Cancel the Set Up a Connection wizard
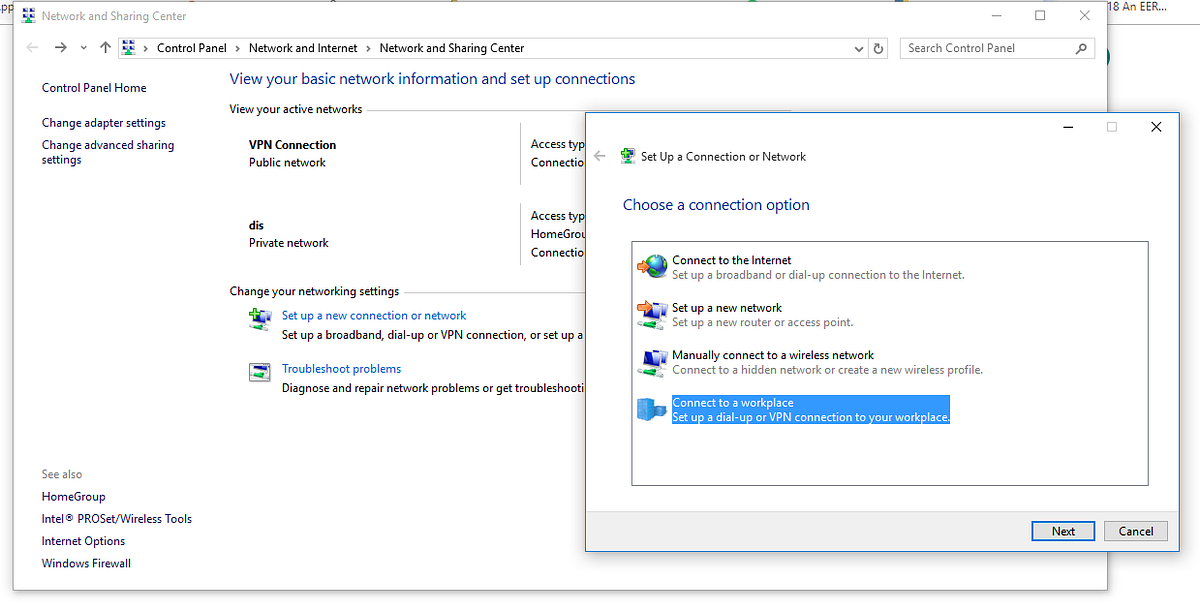The image size is (1200, 605). pos(1136,531)
